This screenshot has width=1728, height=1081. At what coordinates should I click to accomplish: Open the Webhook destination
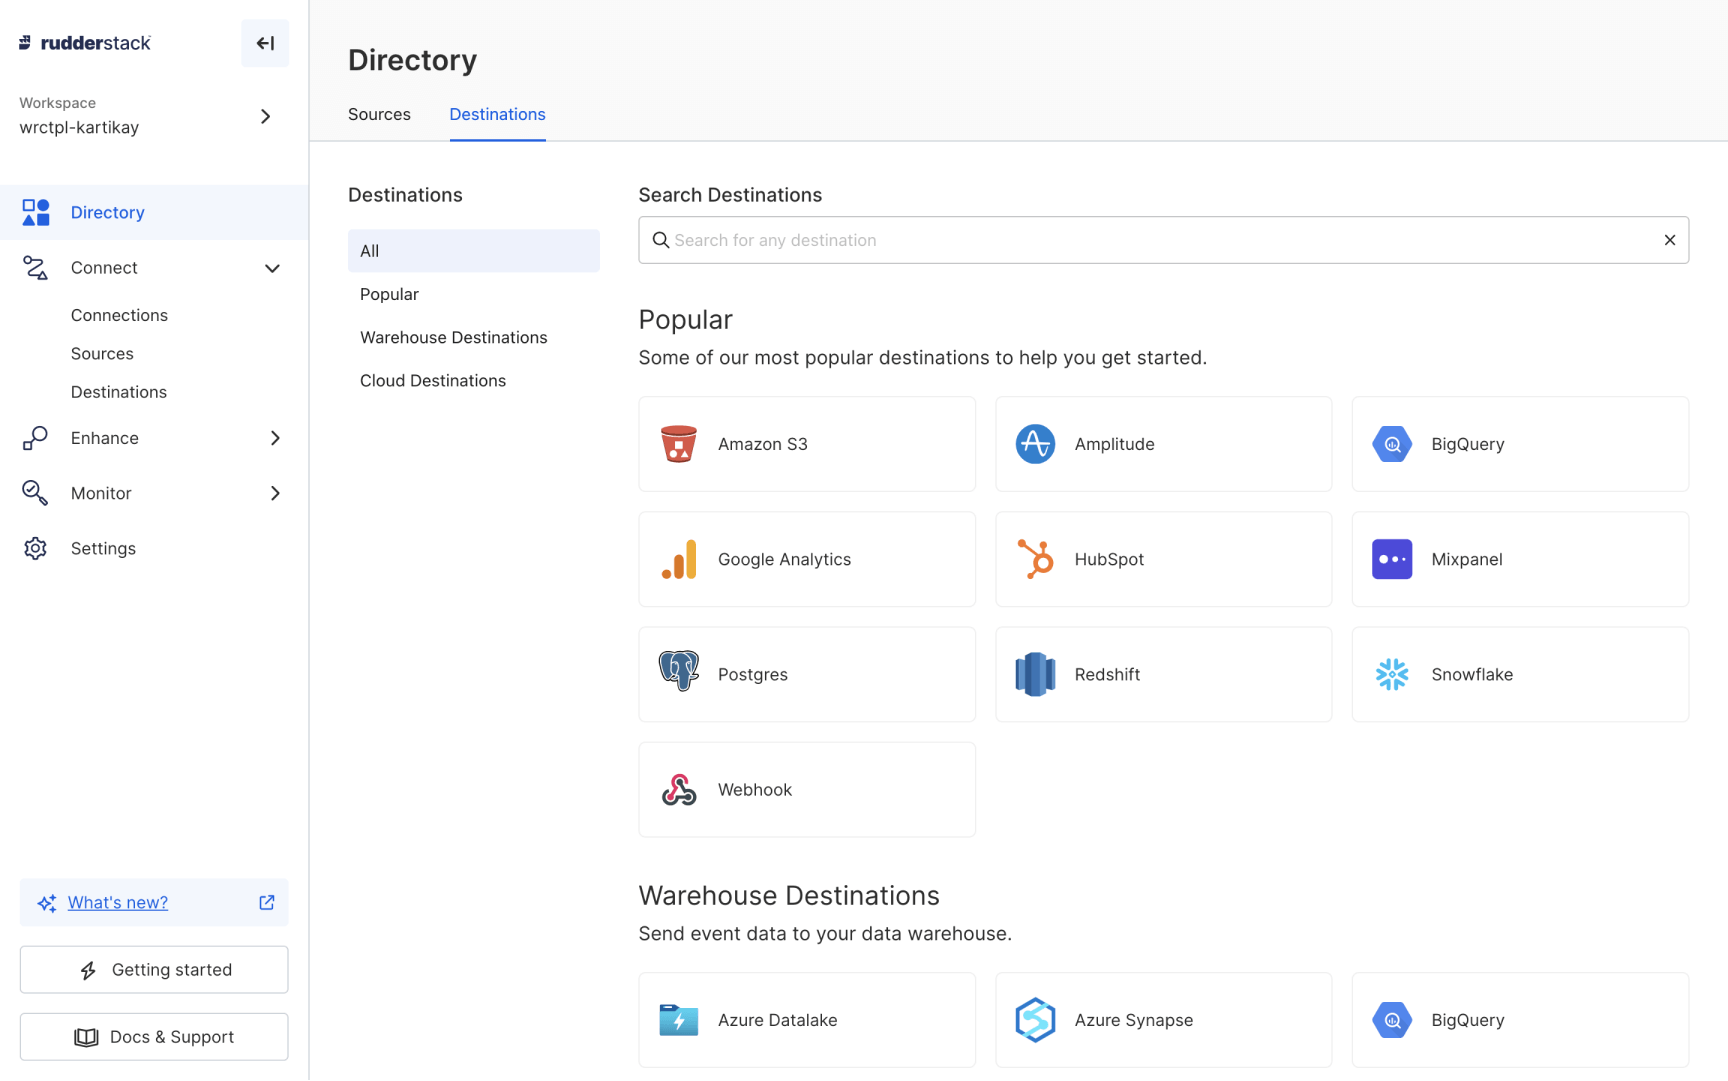[806, 789]
